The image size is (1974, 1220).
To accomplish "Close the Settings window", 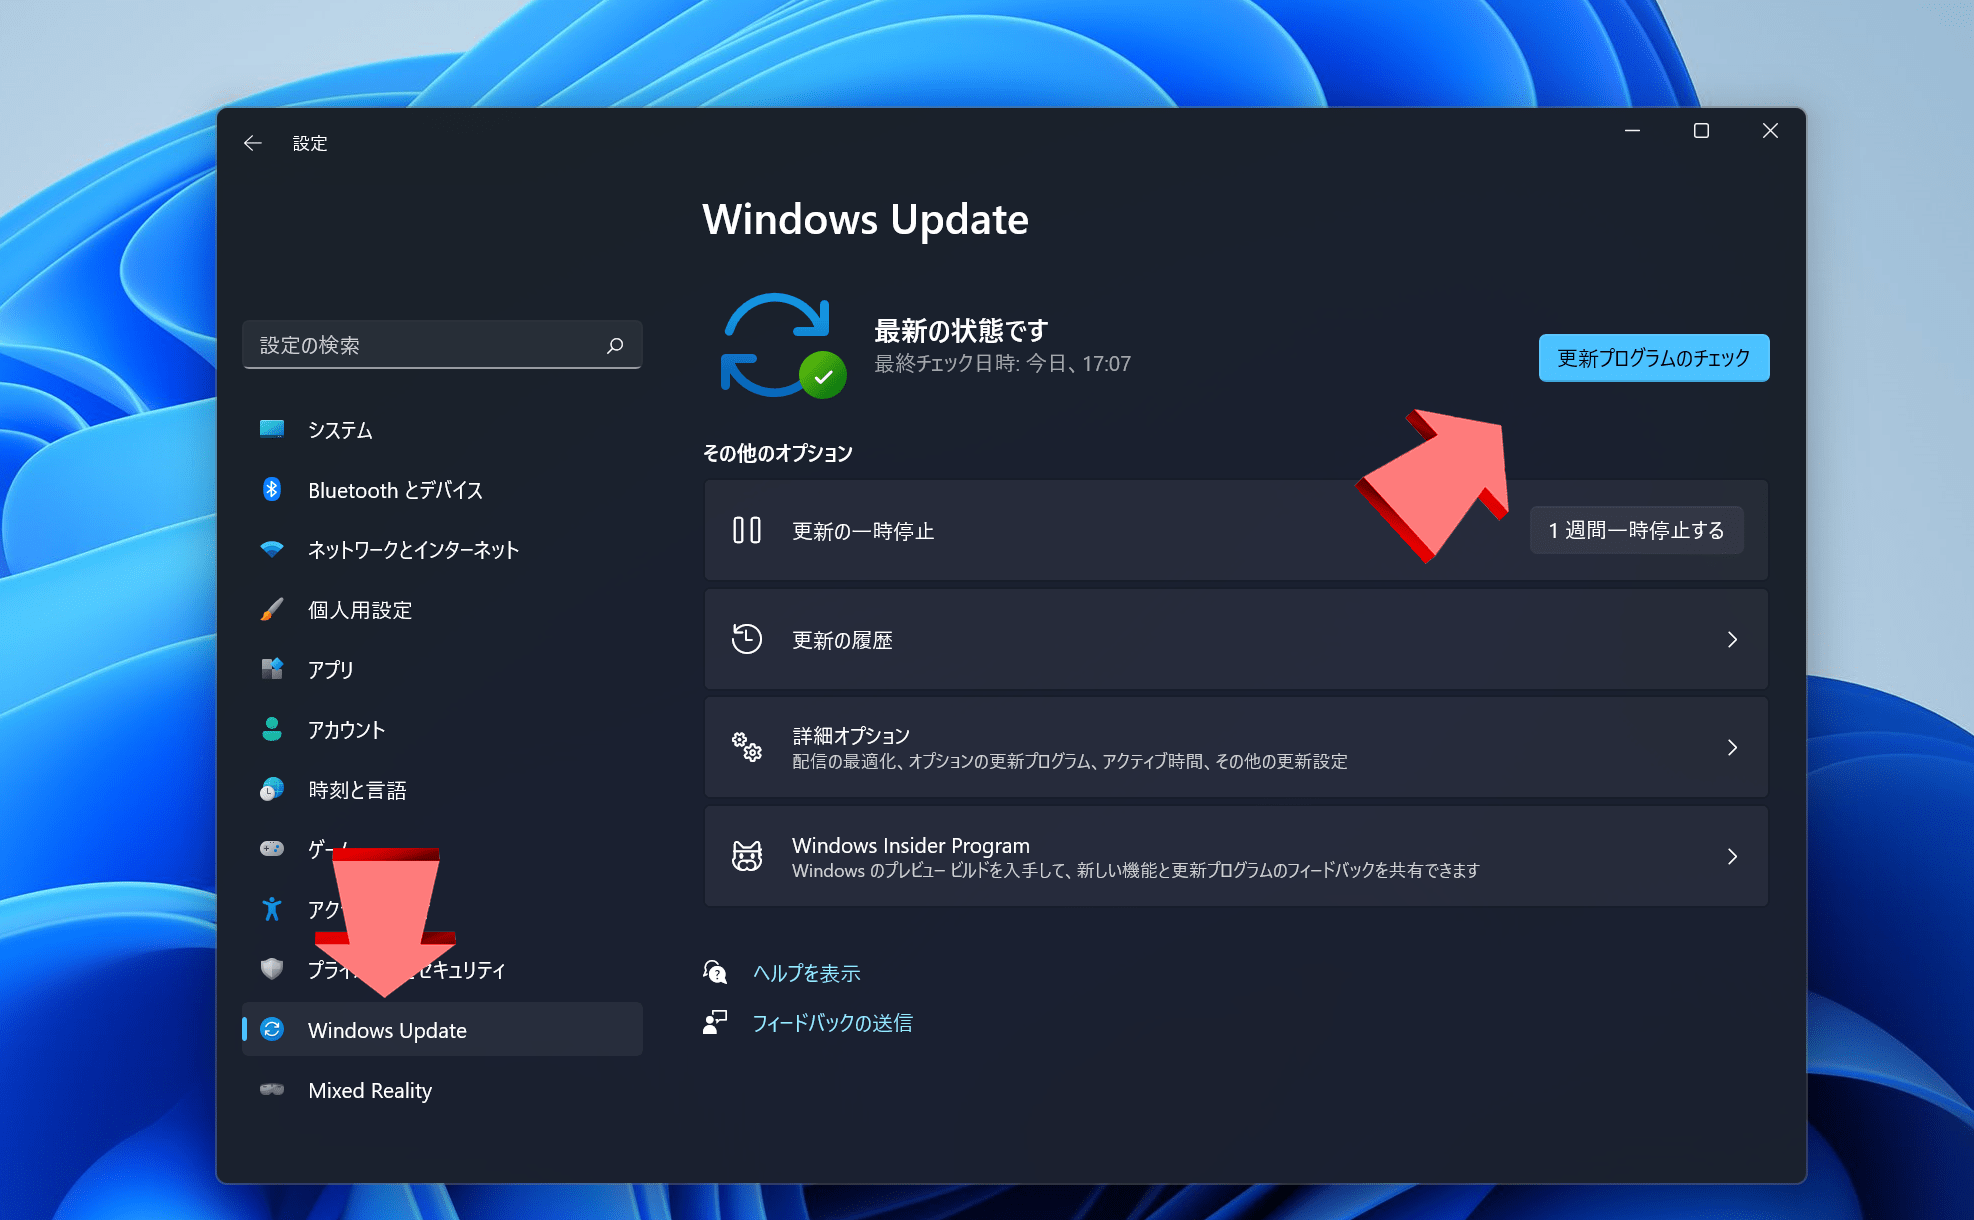I will tap(1770, 131).
